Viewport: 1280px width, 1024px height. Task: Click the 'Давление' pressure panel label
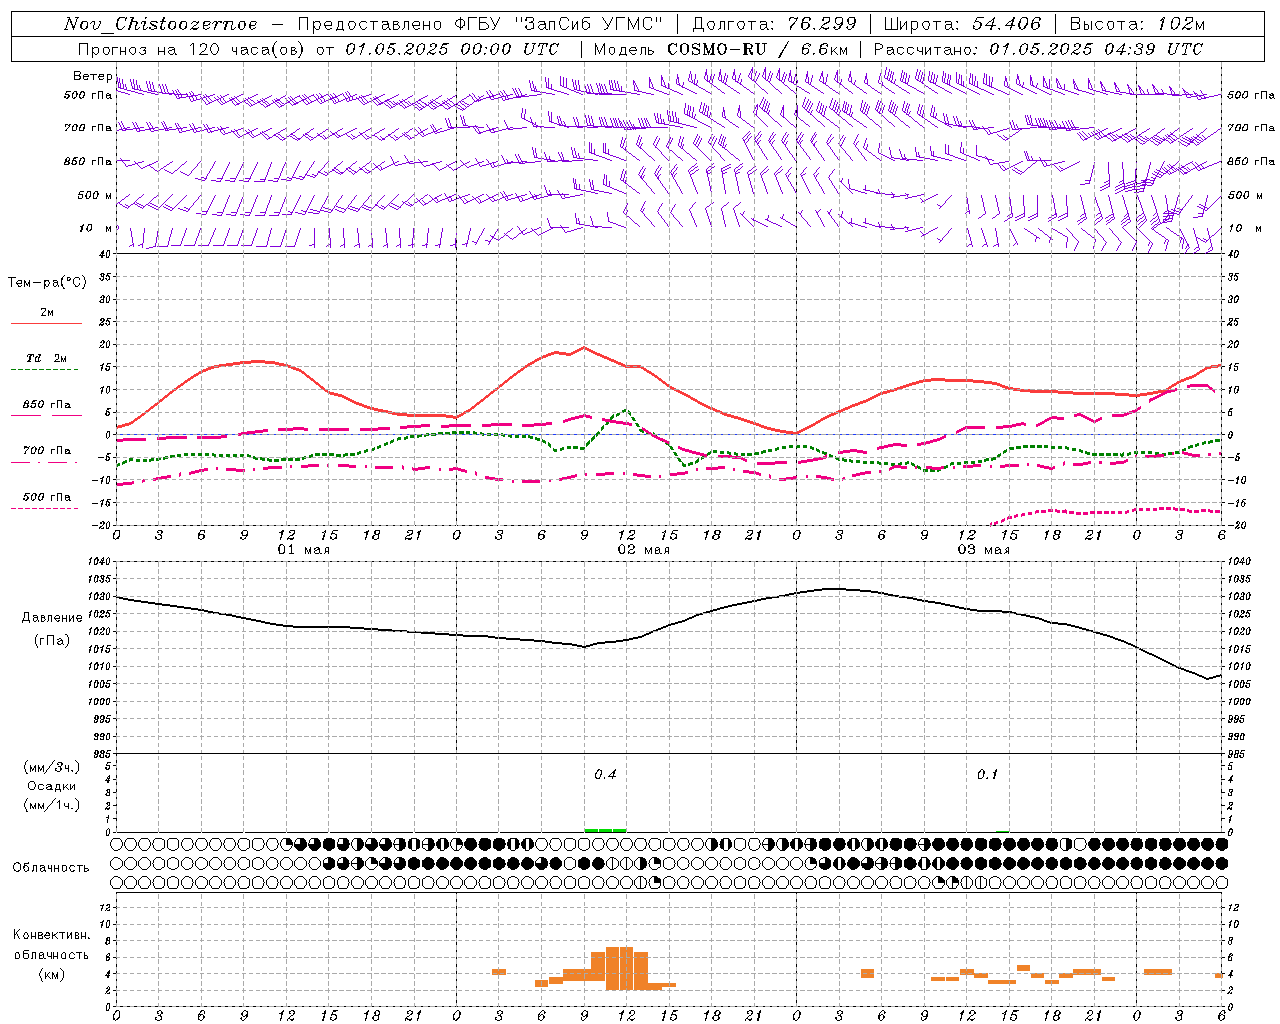(x=52, y=618)
